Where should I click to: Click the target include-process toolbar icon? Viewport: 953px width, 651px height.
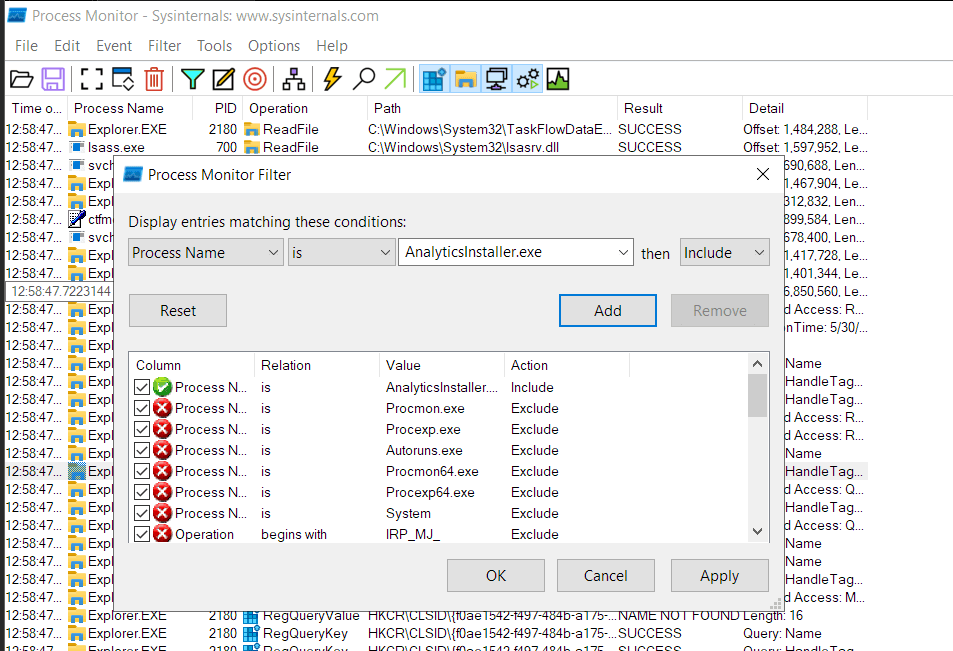tap(255, 79)
